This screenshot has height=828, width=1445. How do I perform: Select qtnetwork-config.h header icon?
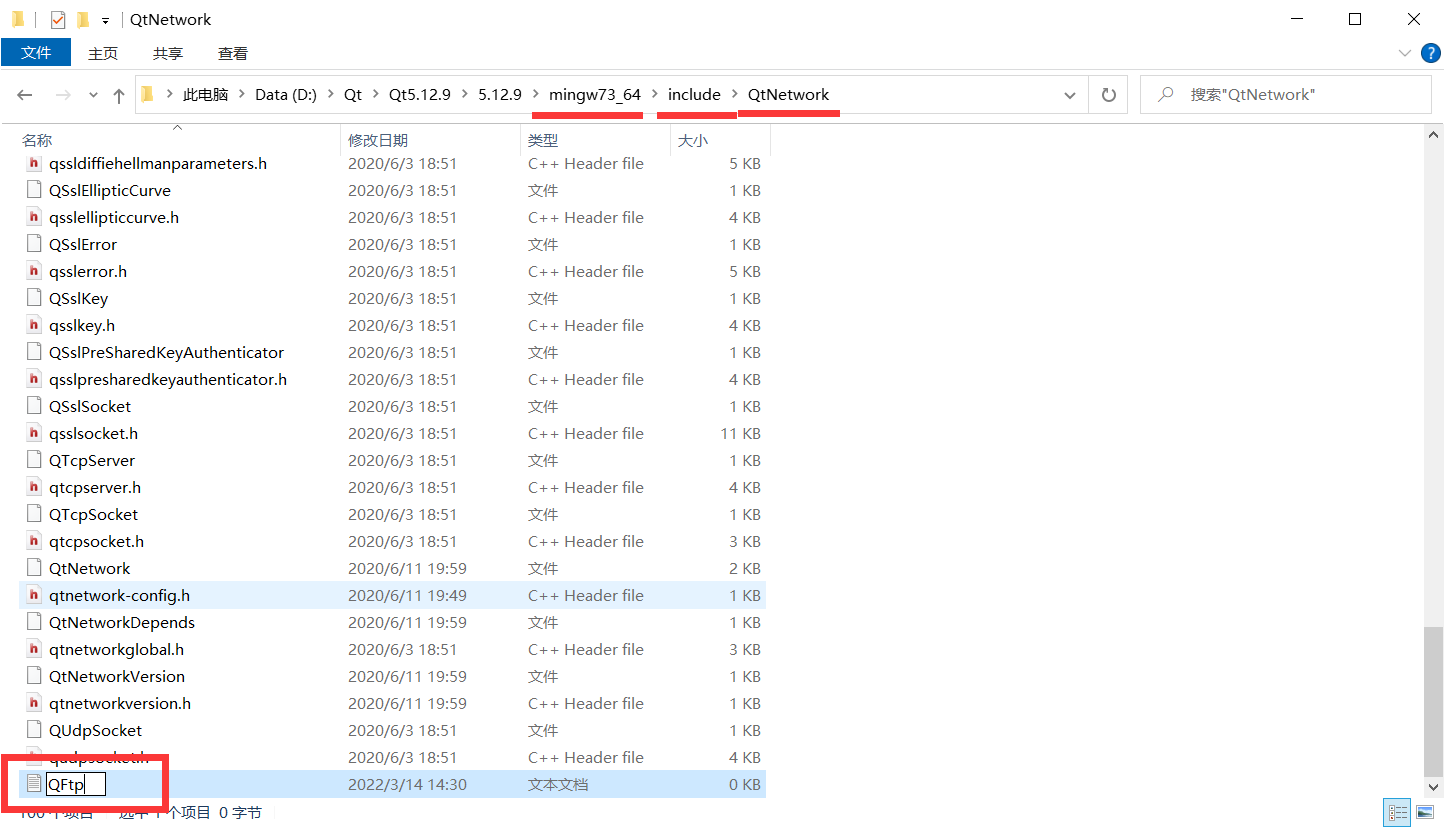(34, 595)
